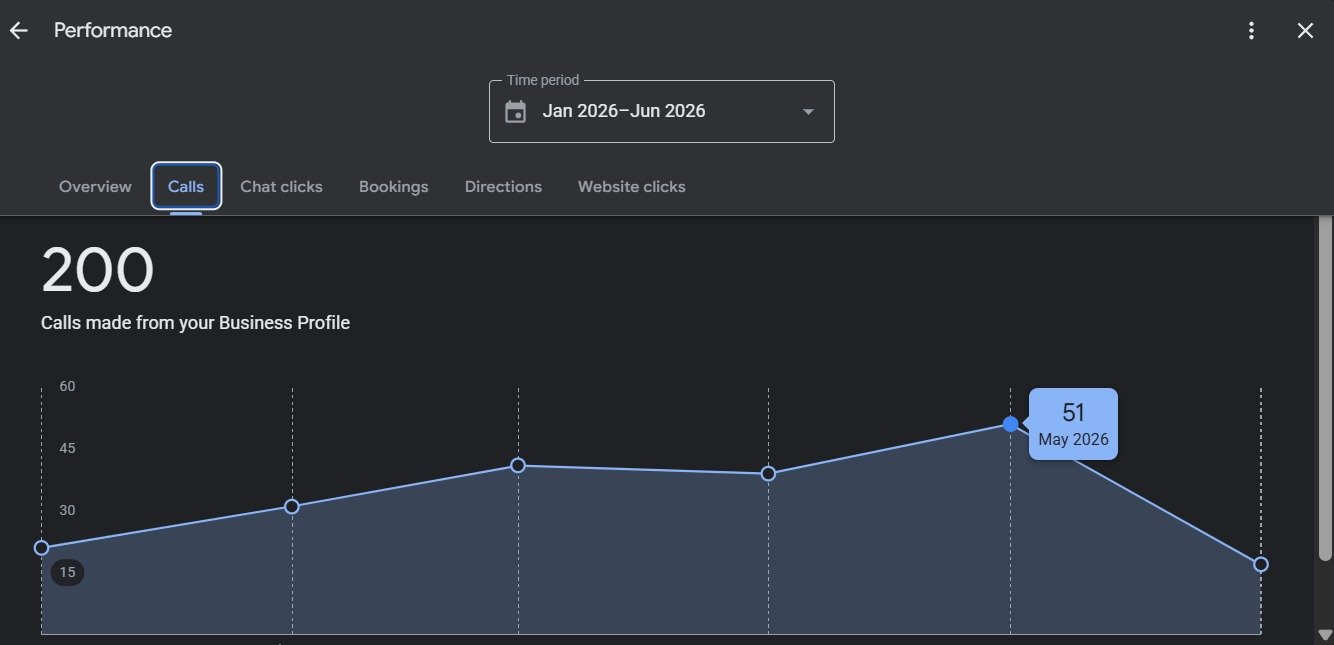Expand the Time period dropdown arrow

(808, 112)
